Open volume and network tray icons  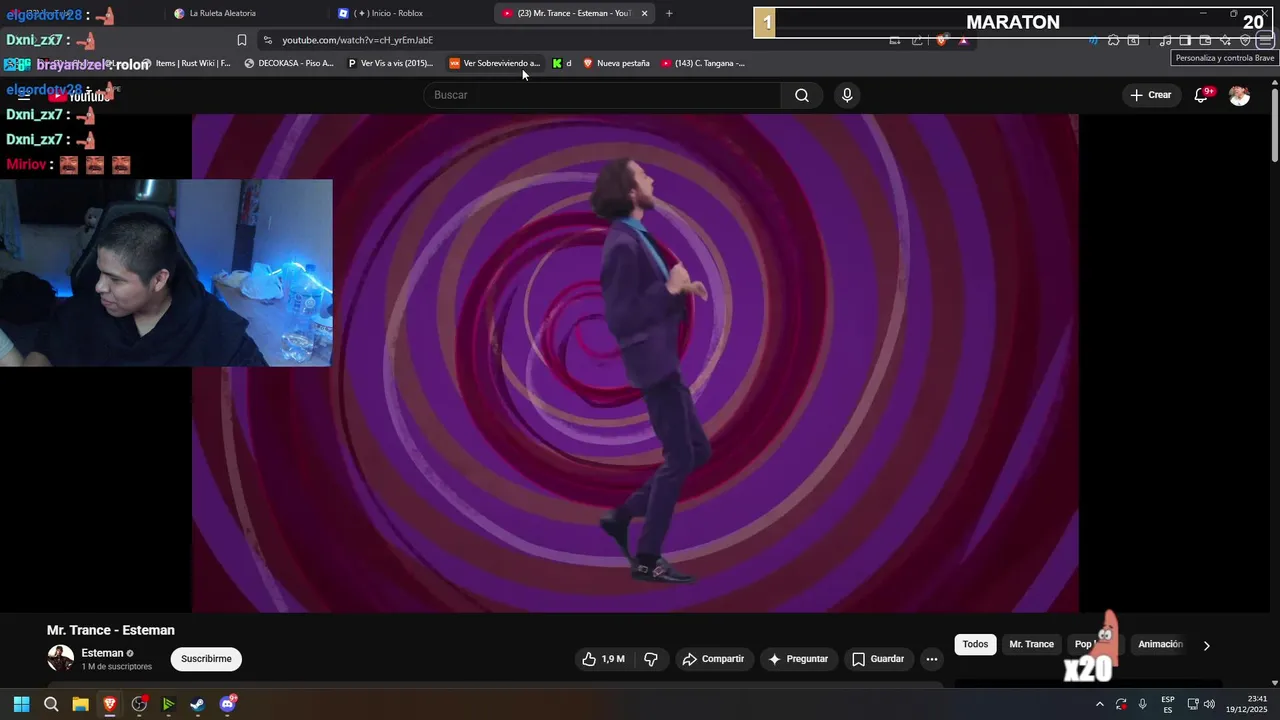1201,704
